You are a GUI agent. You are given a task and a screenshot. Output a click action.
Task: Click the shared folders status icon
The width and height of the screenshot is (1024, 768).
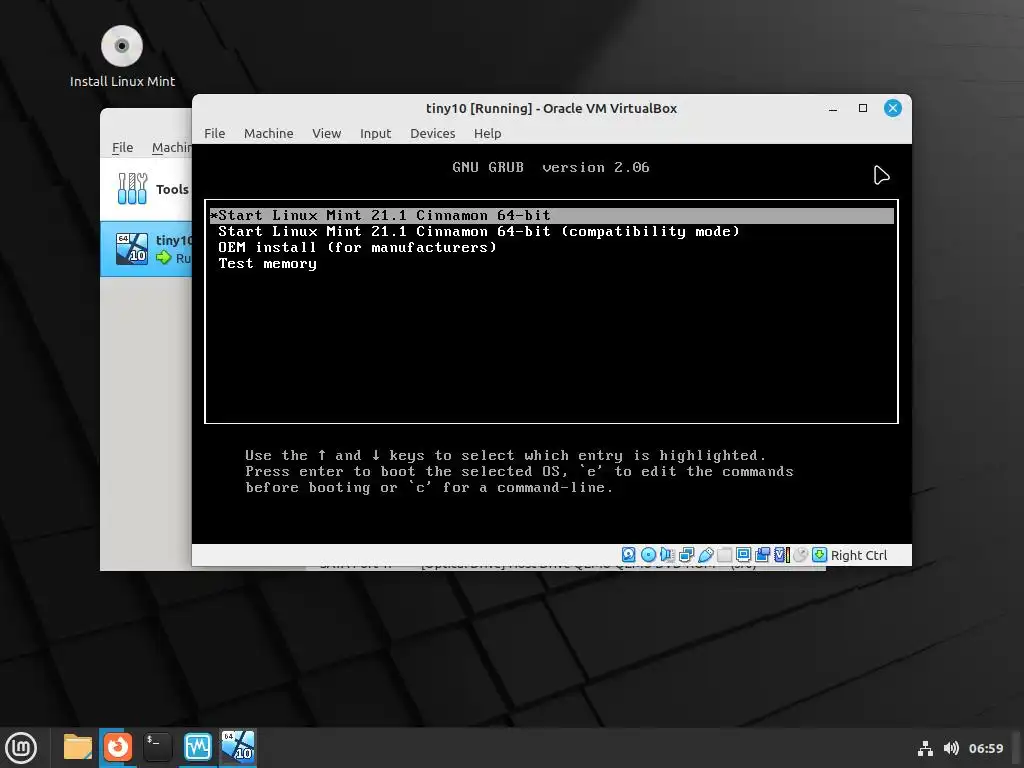point(724,555)
